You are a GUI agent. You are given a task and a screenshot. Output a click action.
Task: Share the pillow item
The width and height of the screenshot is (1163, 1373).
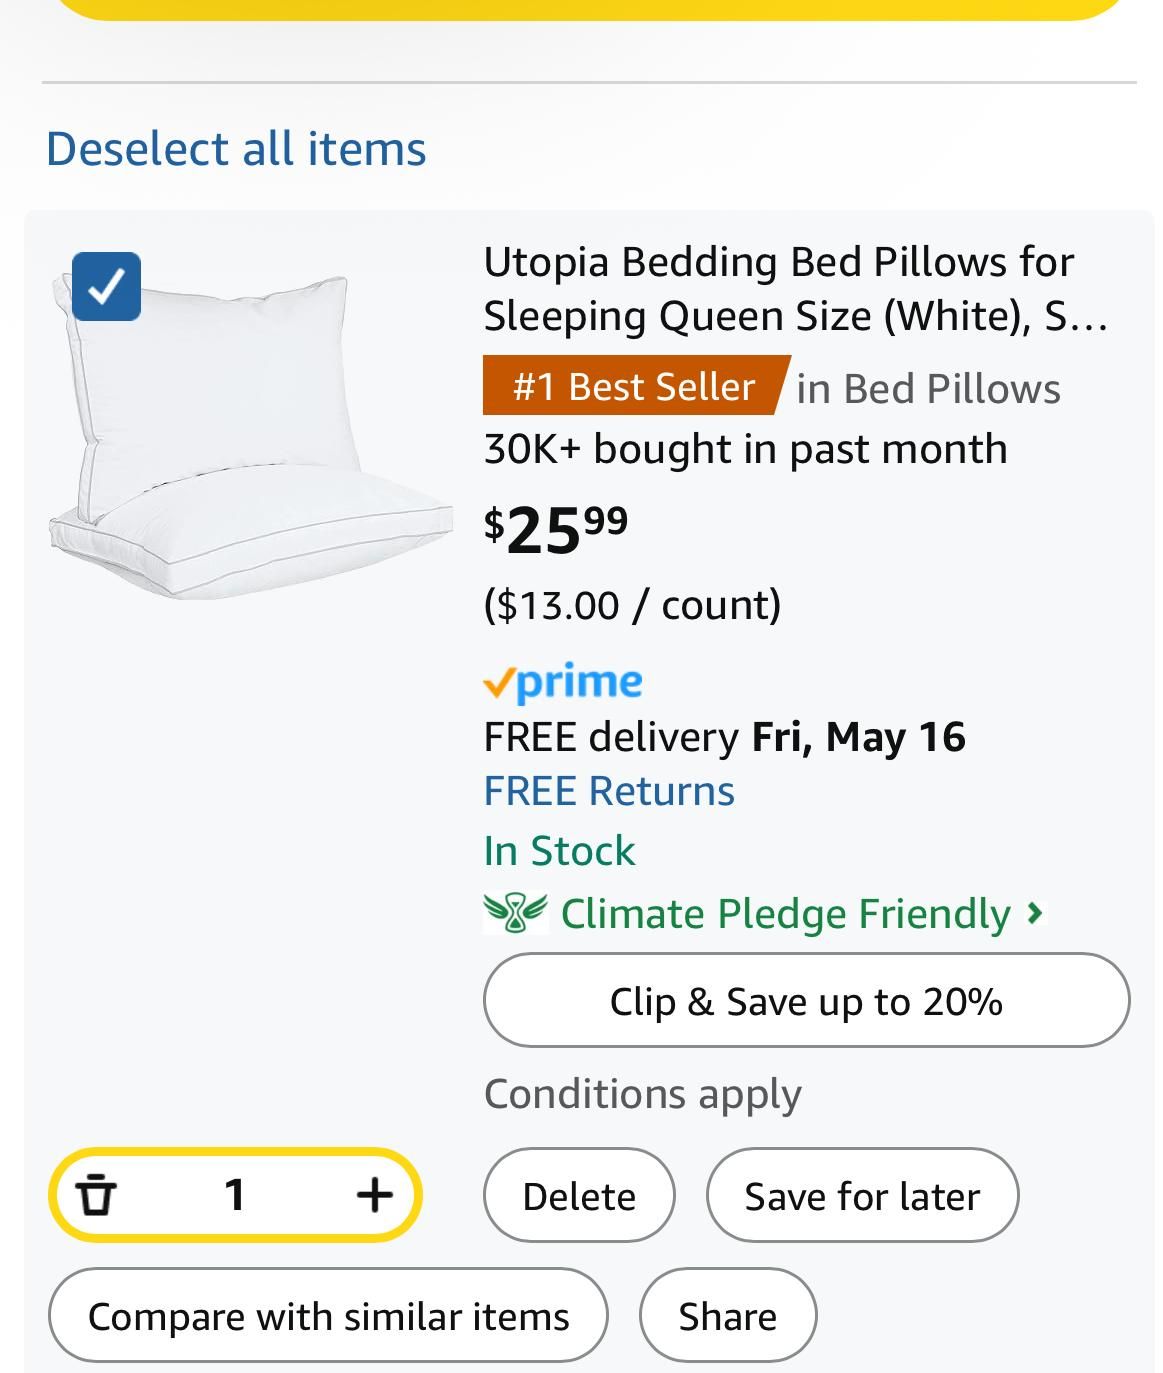727,1316
